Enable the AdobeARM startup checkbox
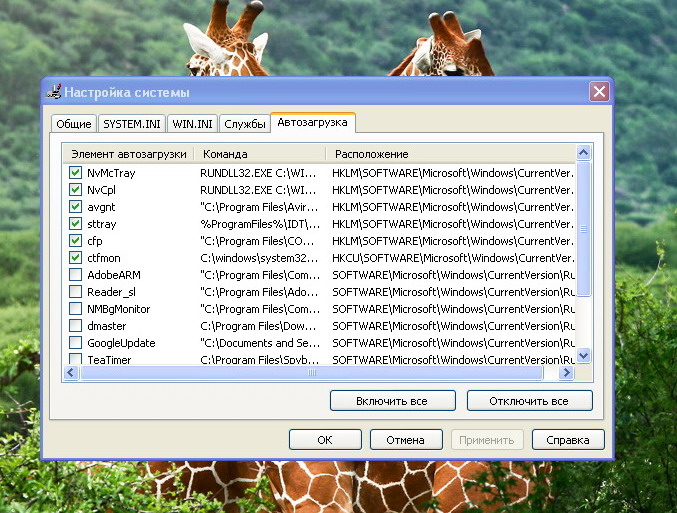Screen dimensions: 677x513 click(76, 275)
